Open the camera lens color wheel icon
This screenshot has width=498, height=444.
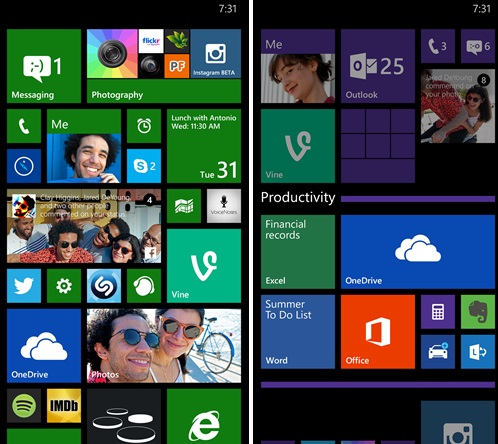[x=112, y=54]
